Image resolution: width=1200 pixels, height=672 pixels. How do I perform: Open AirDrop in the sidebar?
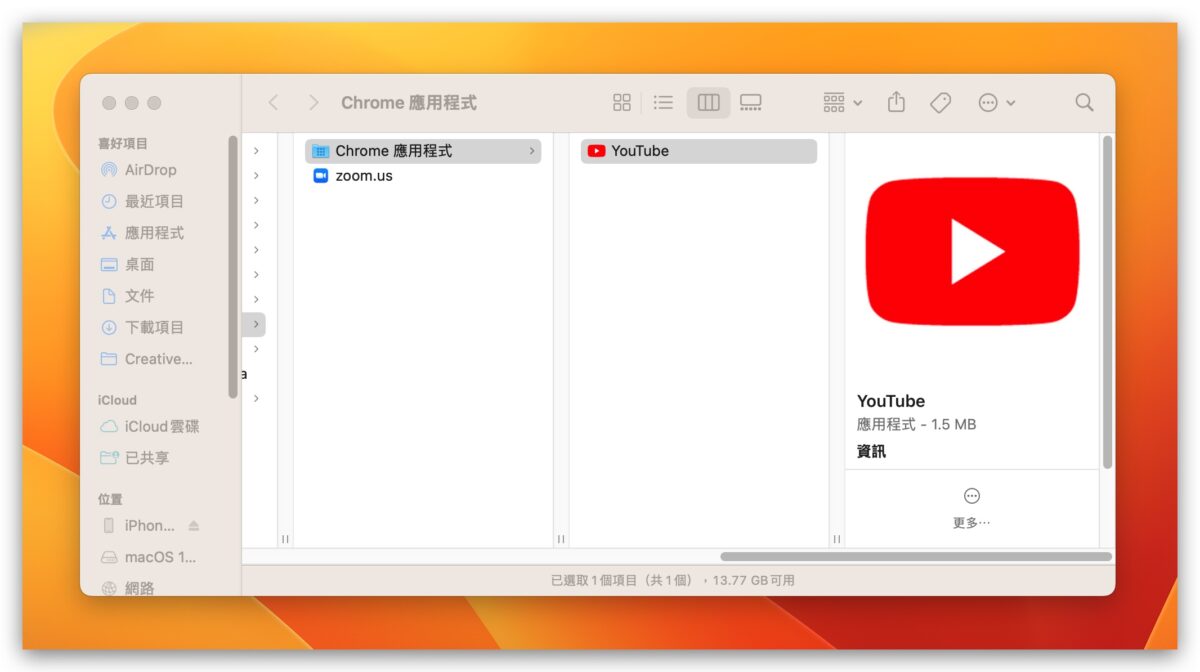pyautogui.click(x=150, y=170)
